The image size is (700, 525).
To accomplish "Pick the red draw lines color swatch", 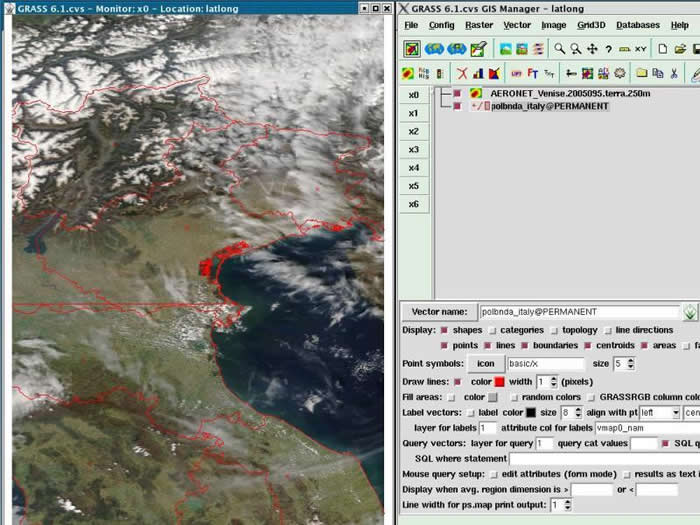I will 499,382.
